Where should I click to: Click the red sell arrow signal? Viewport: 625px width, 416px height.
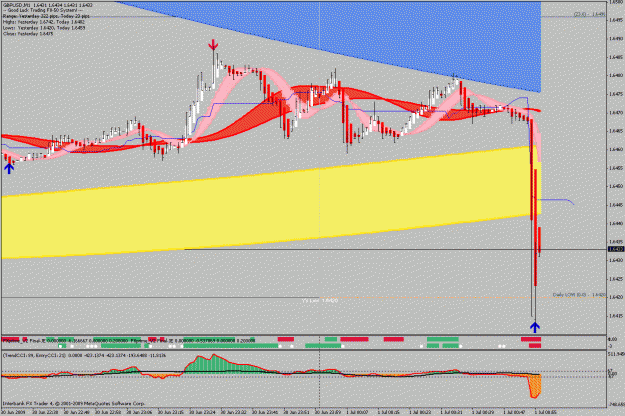213,45
